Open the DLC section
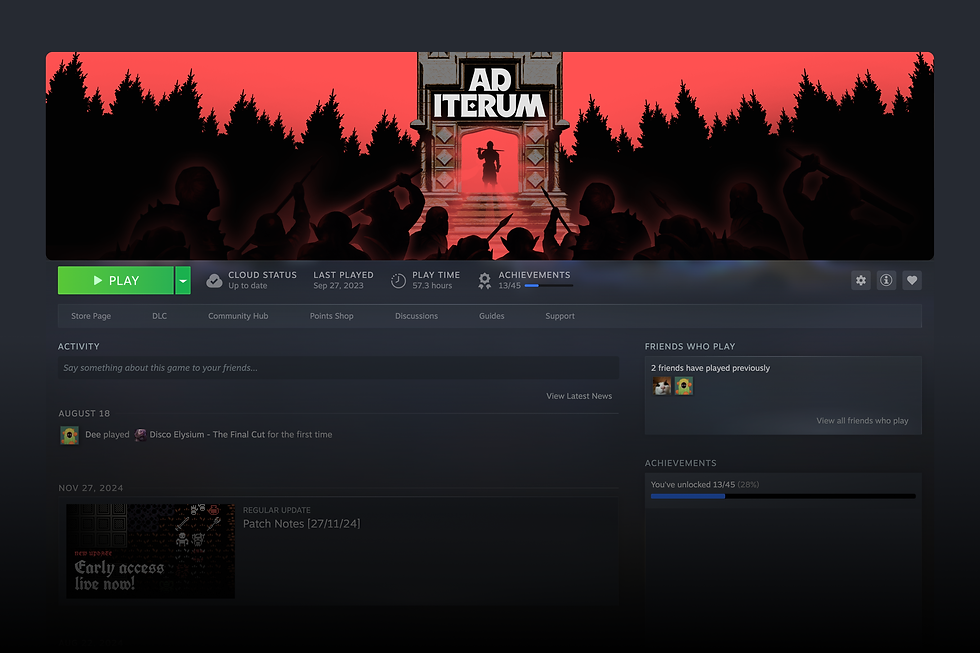The height and width of the screenshot is (653, 980). (x=159, y=316)
